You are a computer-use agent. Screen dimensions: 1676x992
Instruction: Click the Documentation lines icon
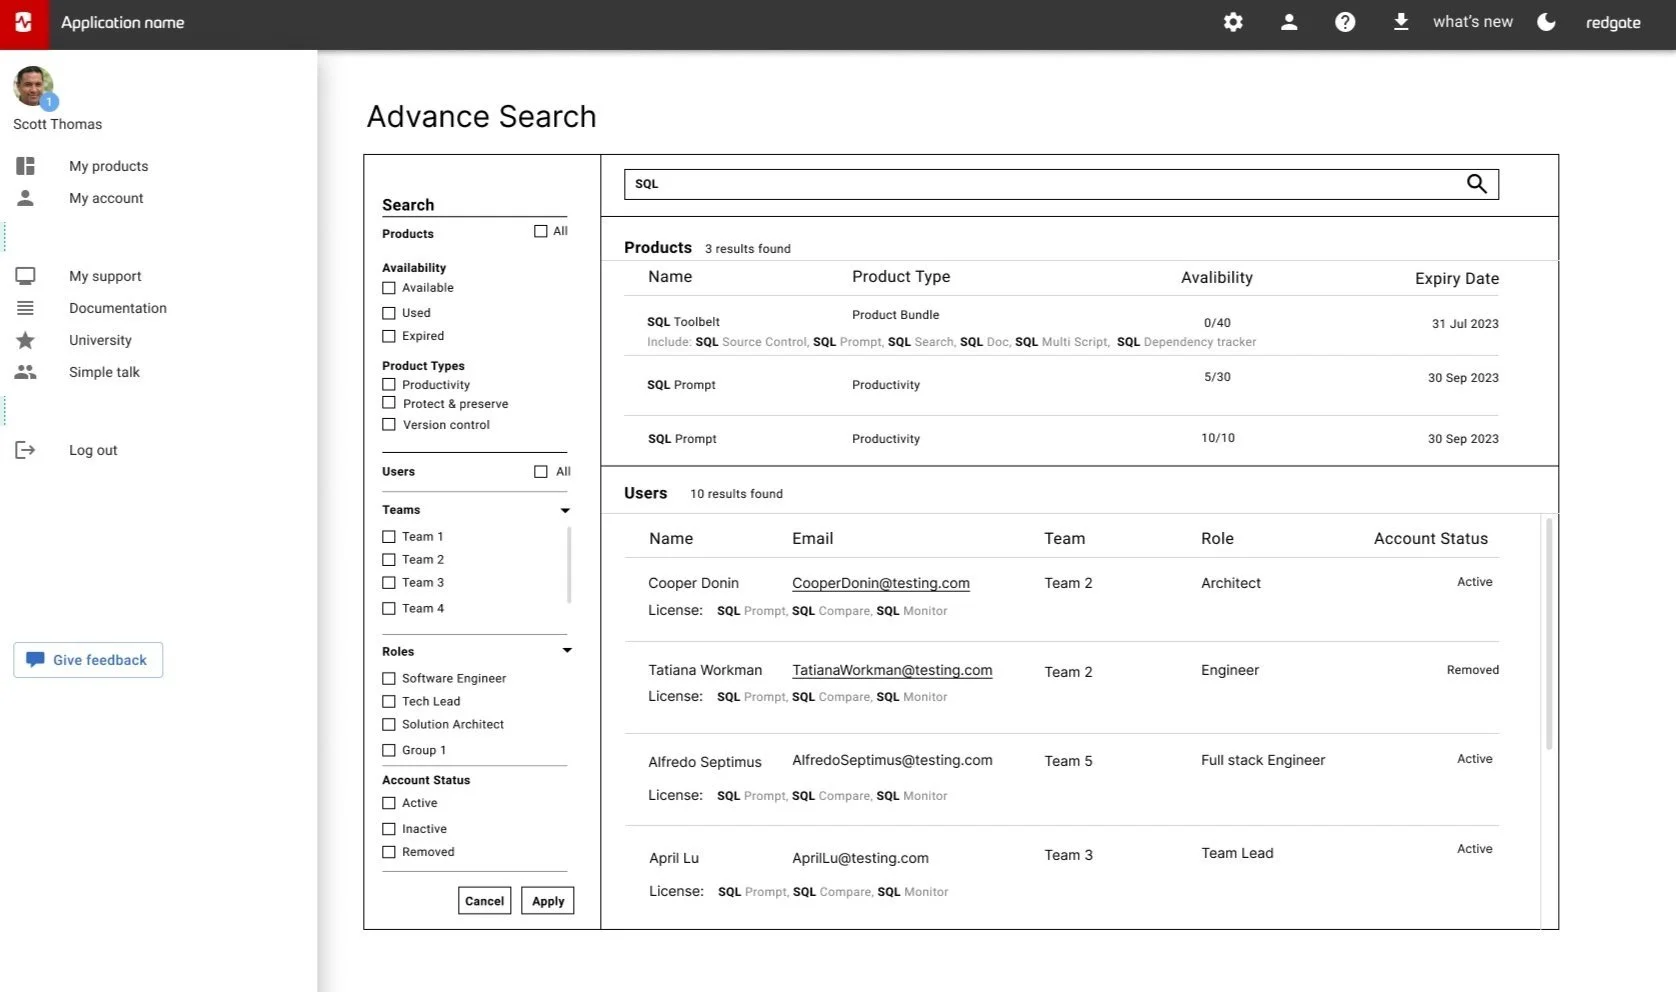(x=26, y=308)
